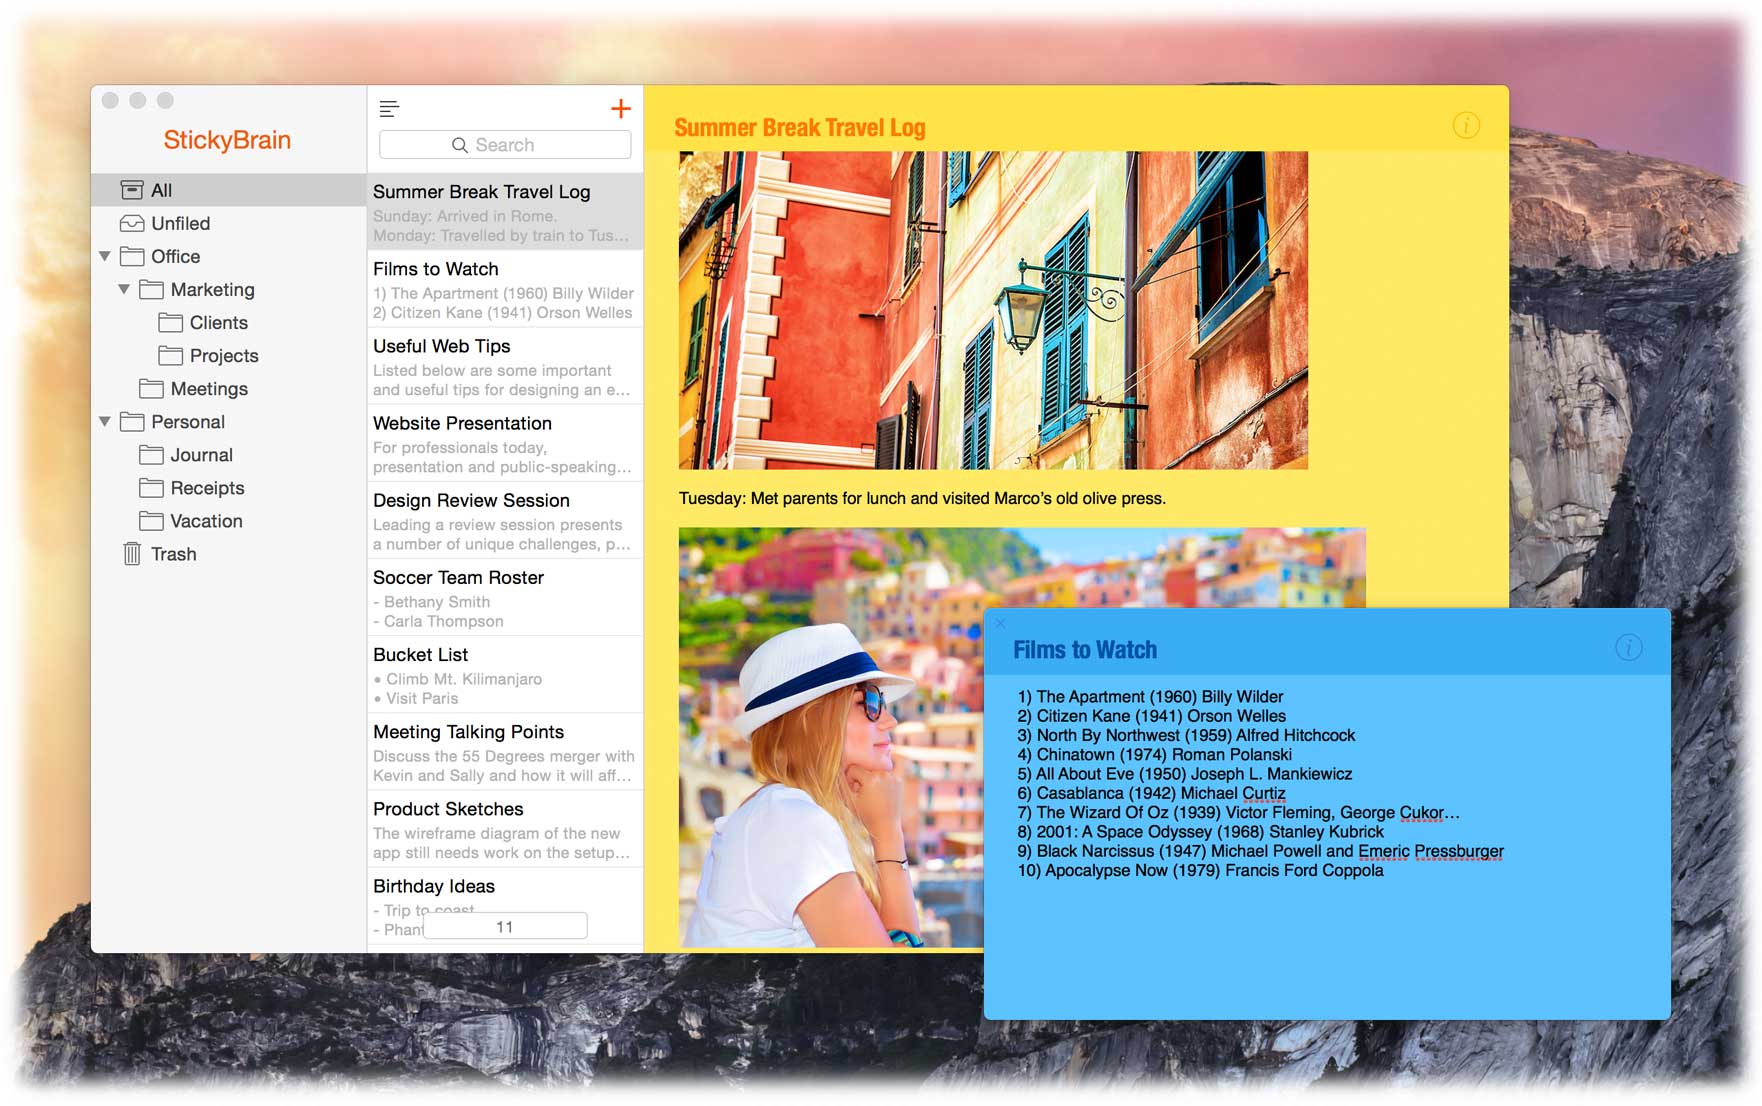Select the Unfiled label in the sidebar
The image size is (1762, 1106).
coord(181,223)
